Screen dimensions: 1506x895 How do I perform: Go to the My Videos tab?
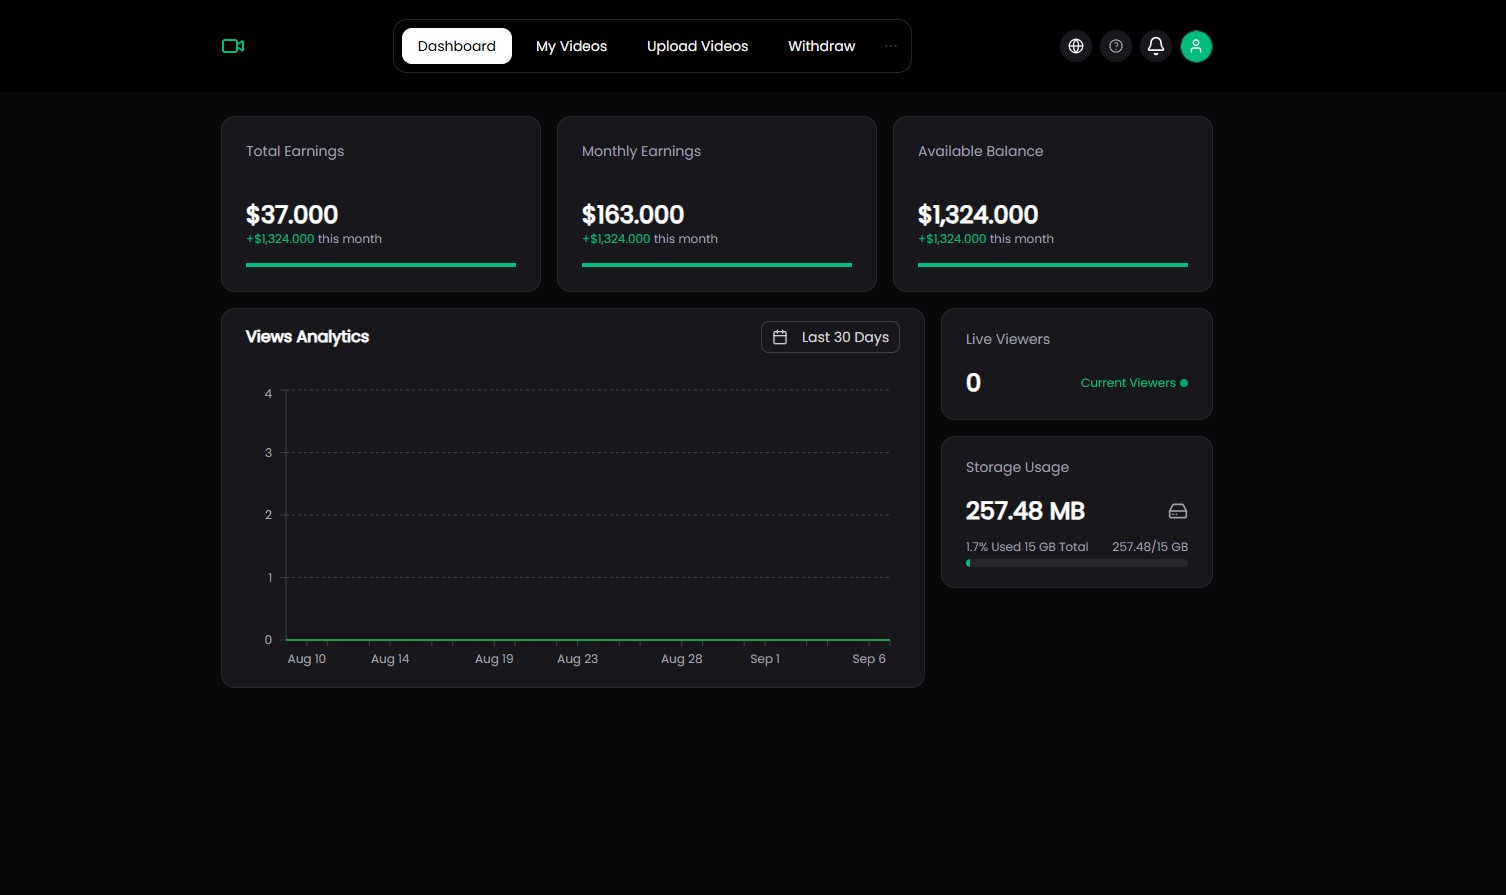tap(571, 46)
